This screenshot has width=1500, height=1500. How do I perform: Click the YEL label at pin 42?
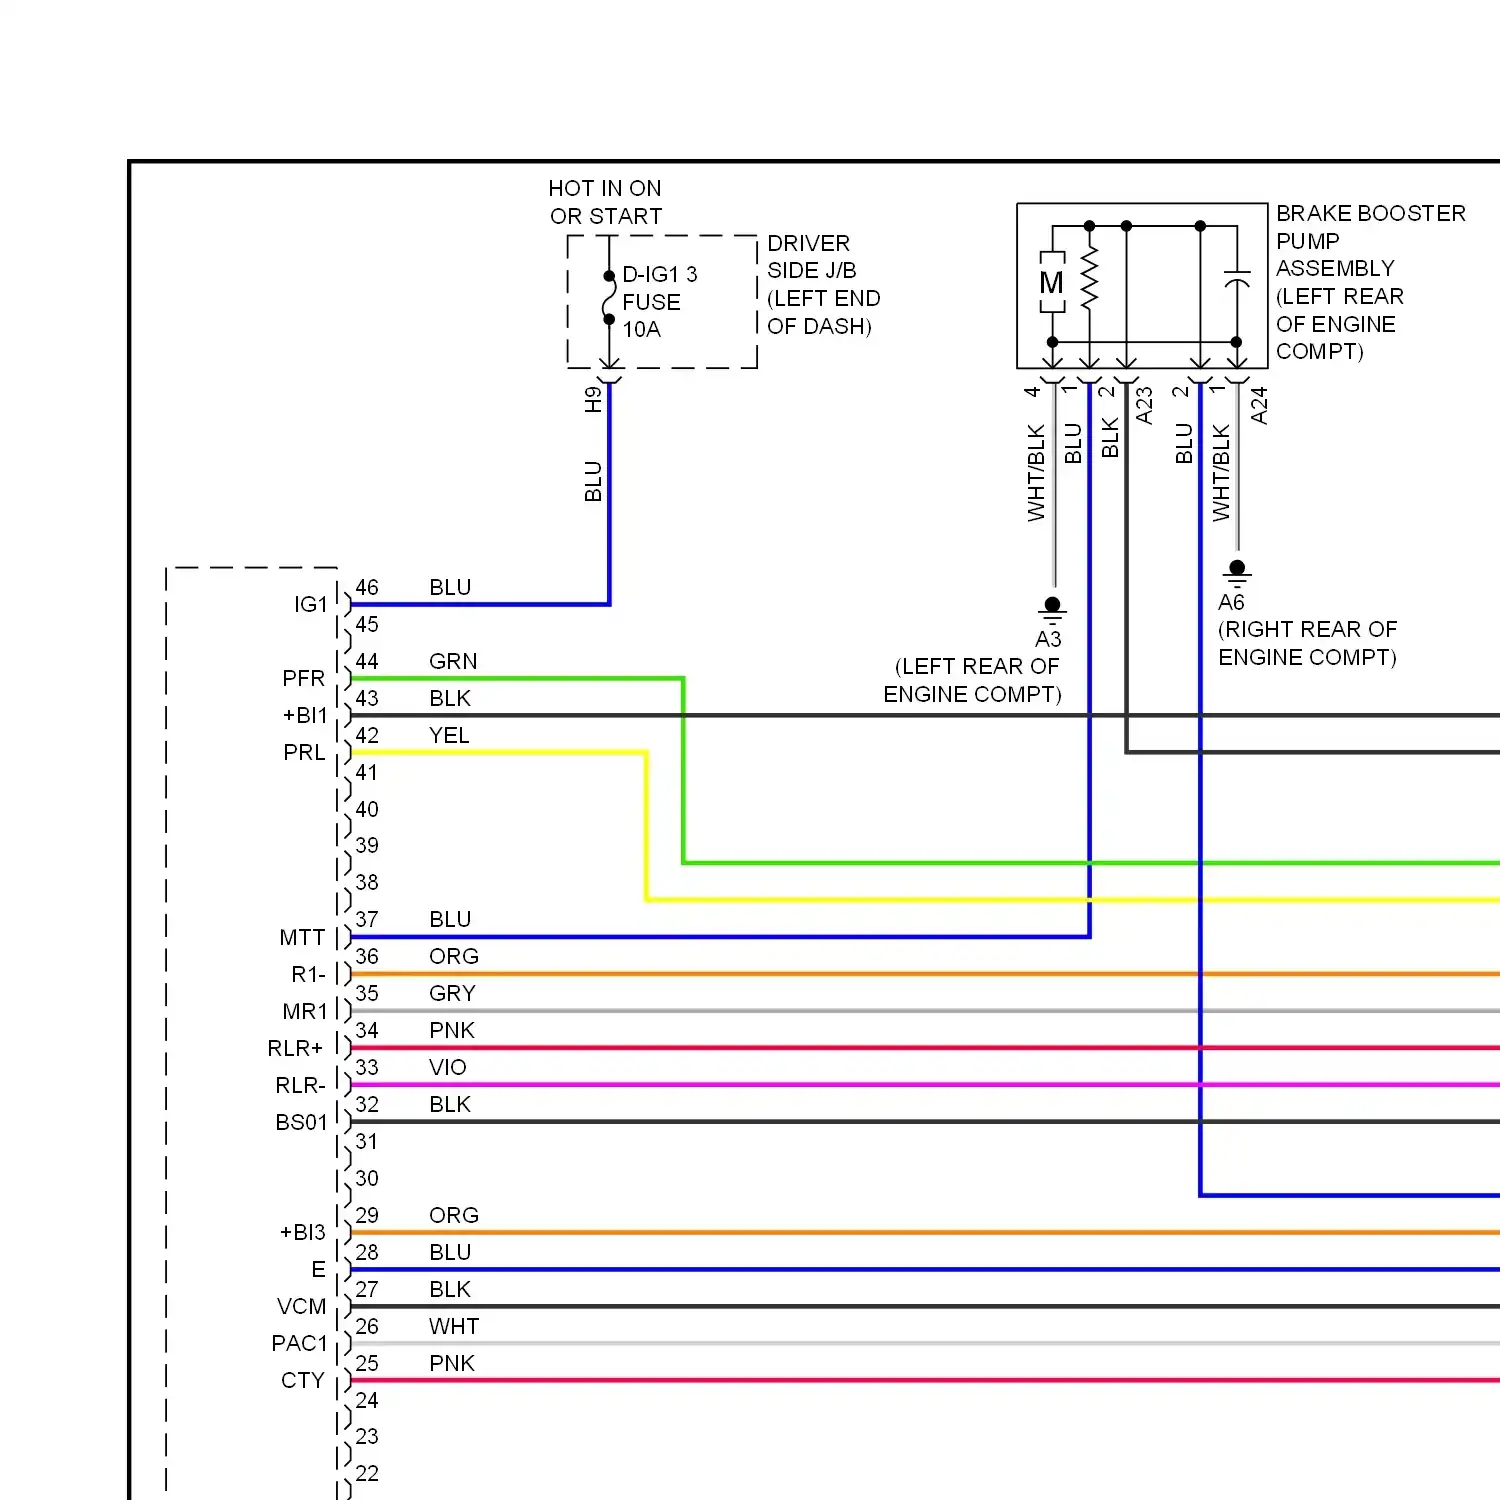[x=449, y=735]
